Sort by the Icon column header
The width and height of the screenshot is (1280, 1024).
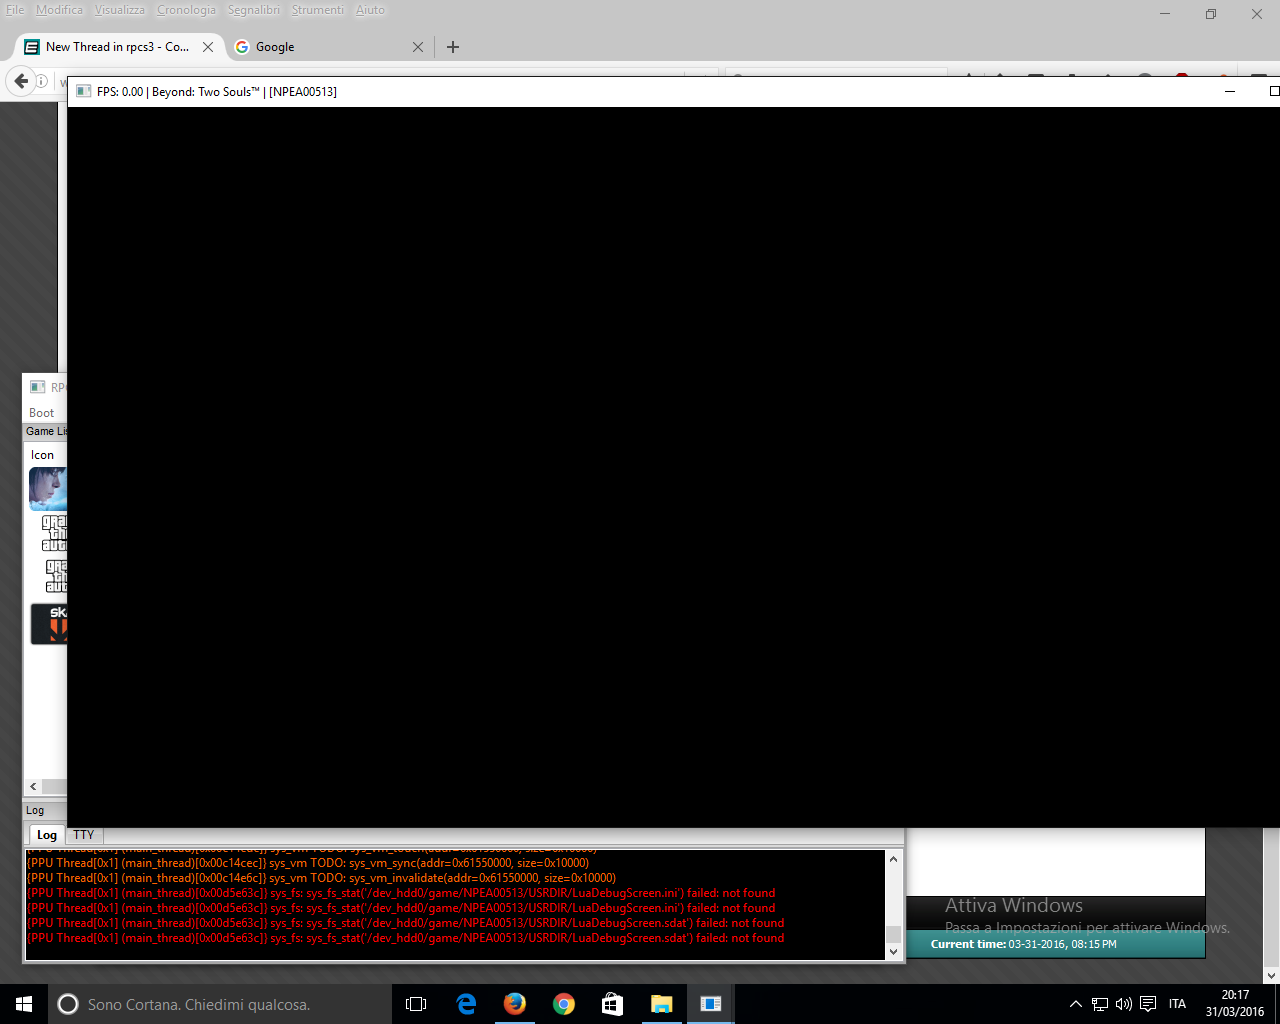(x=43, y=455)
